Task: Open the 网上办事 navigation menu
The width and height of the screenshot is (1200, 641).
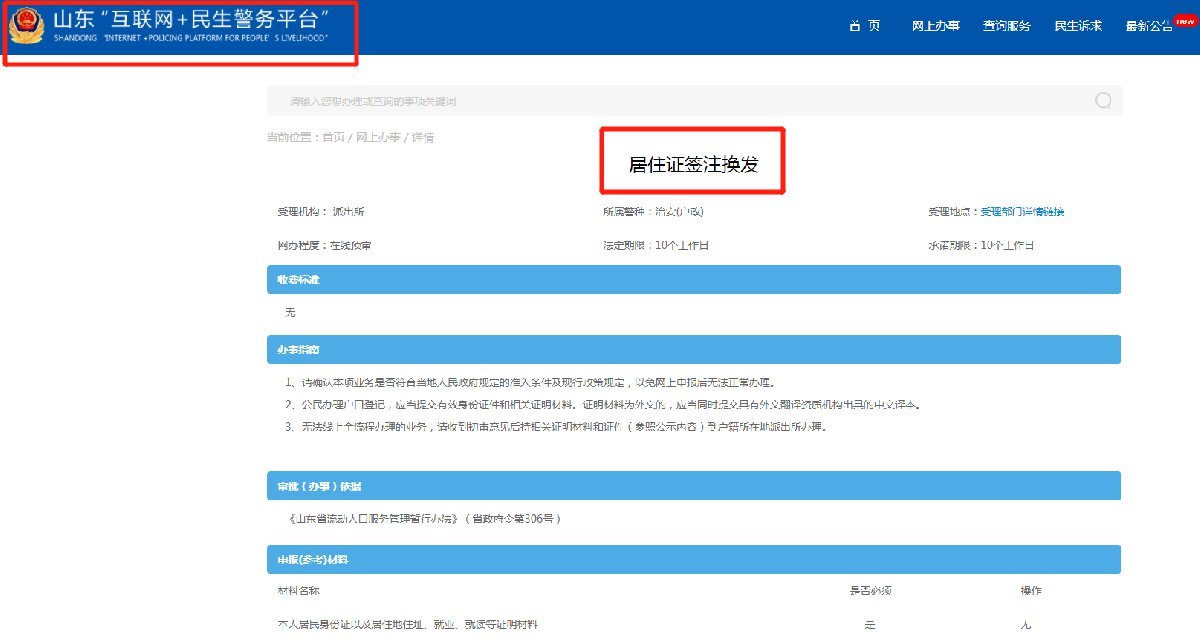Action: pos(936,26)
